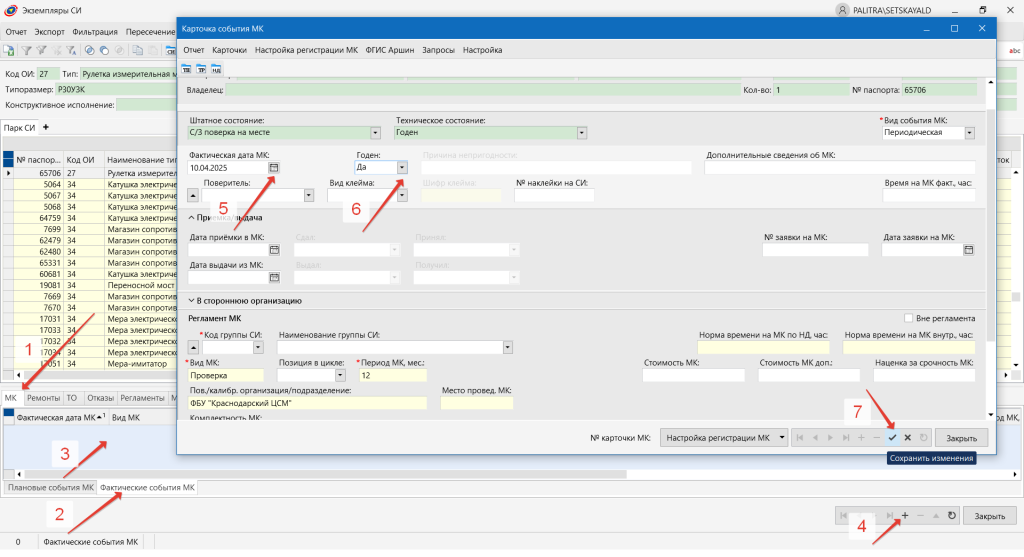Click the second filter funnel icon
Viewport: 1024px width, 557px height.
click(41, 50)
